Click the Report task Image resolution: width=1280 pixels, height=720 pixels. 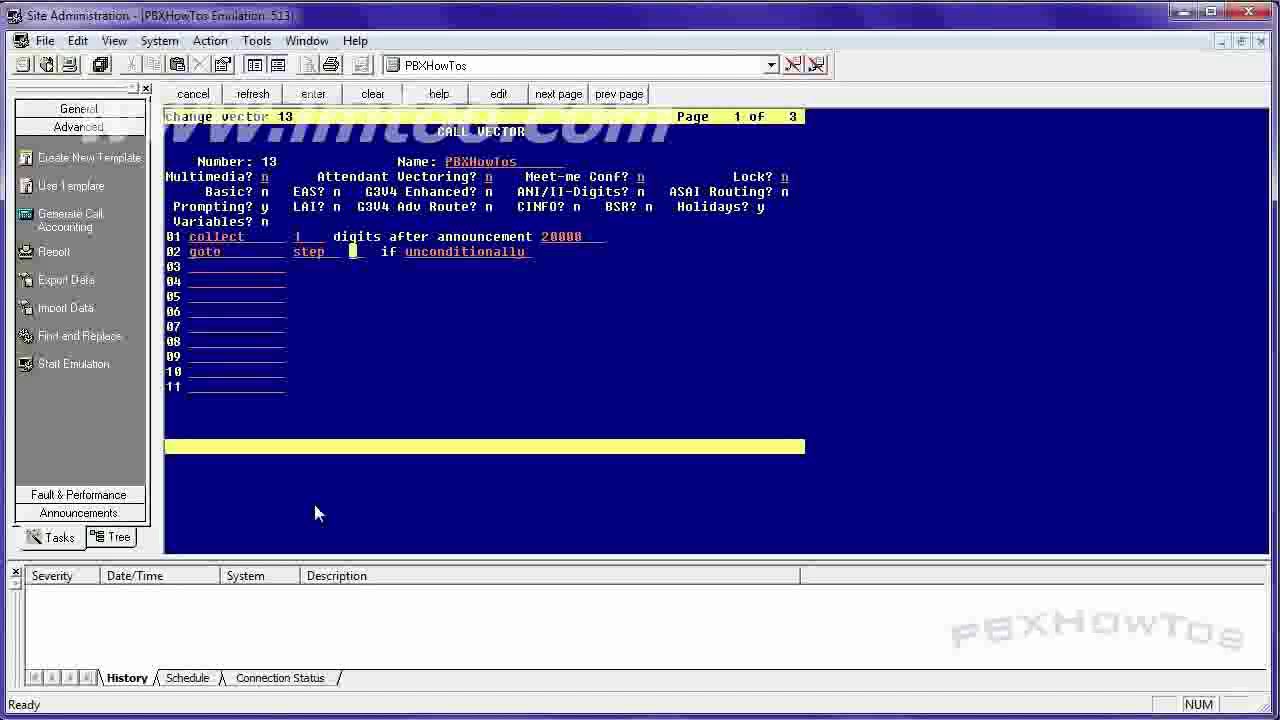pos(45,252)
